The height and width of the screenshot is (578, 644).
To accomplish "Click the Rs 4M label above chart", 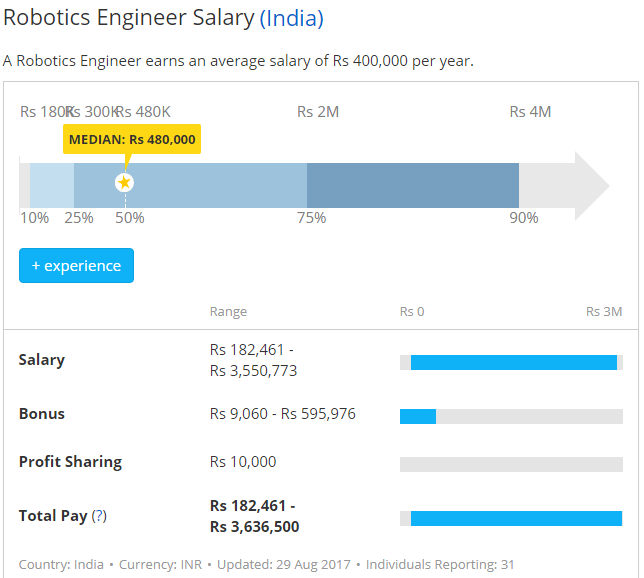I will click(530, 112).
